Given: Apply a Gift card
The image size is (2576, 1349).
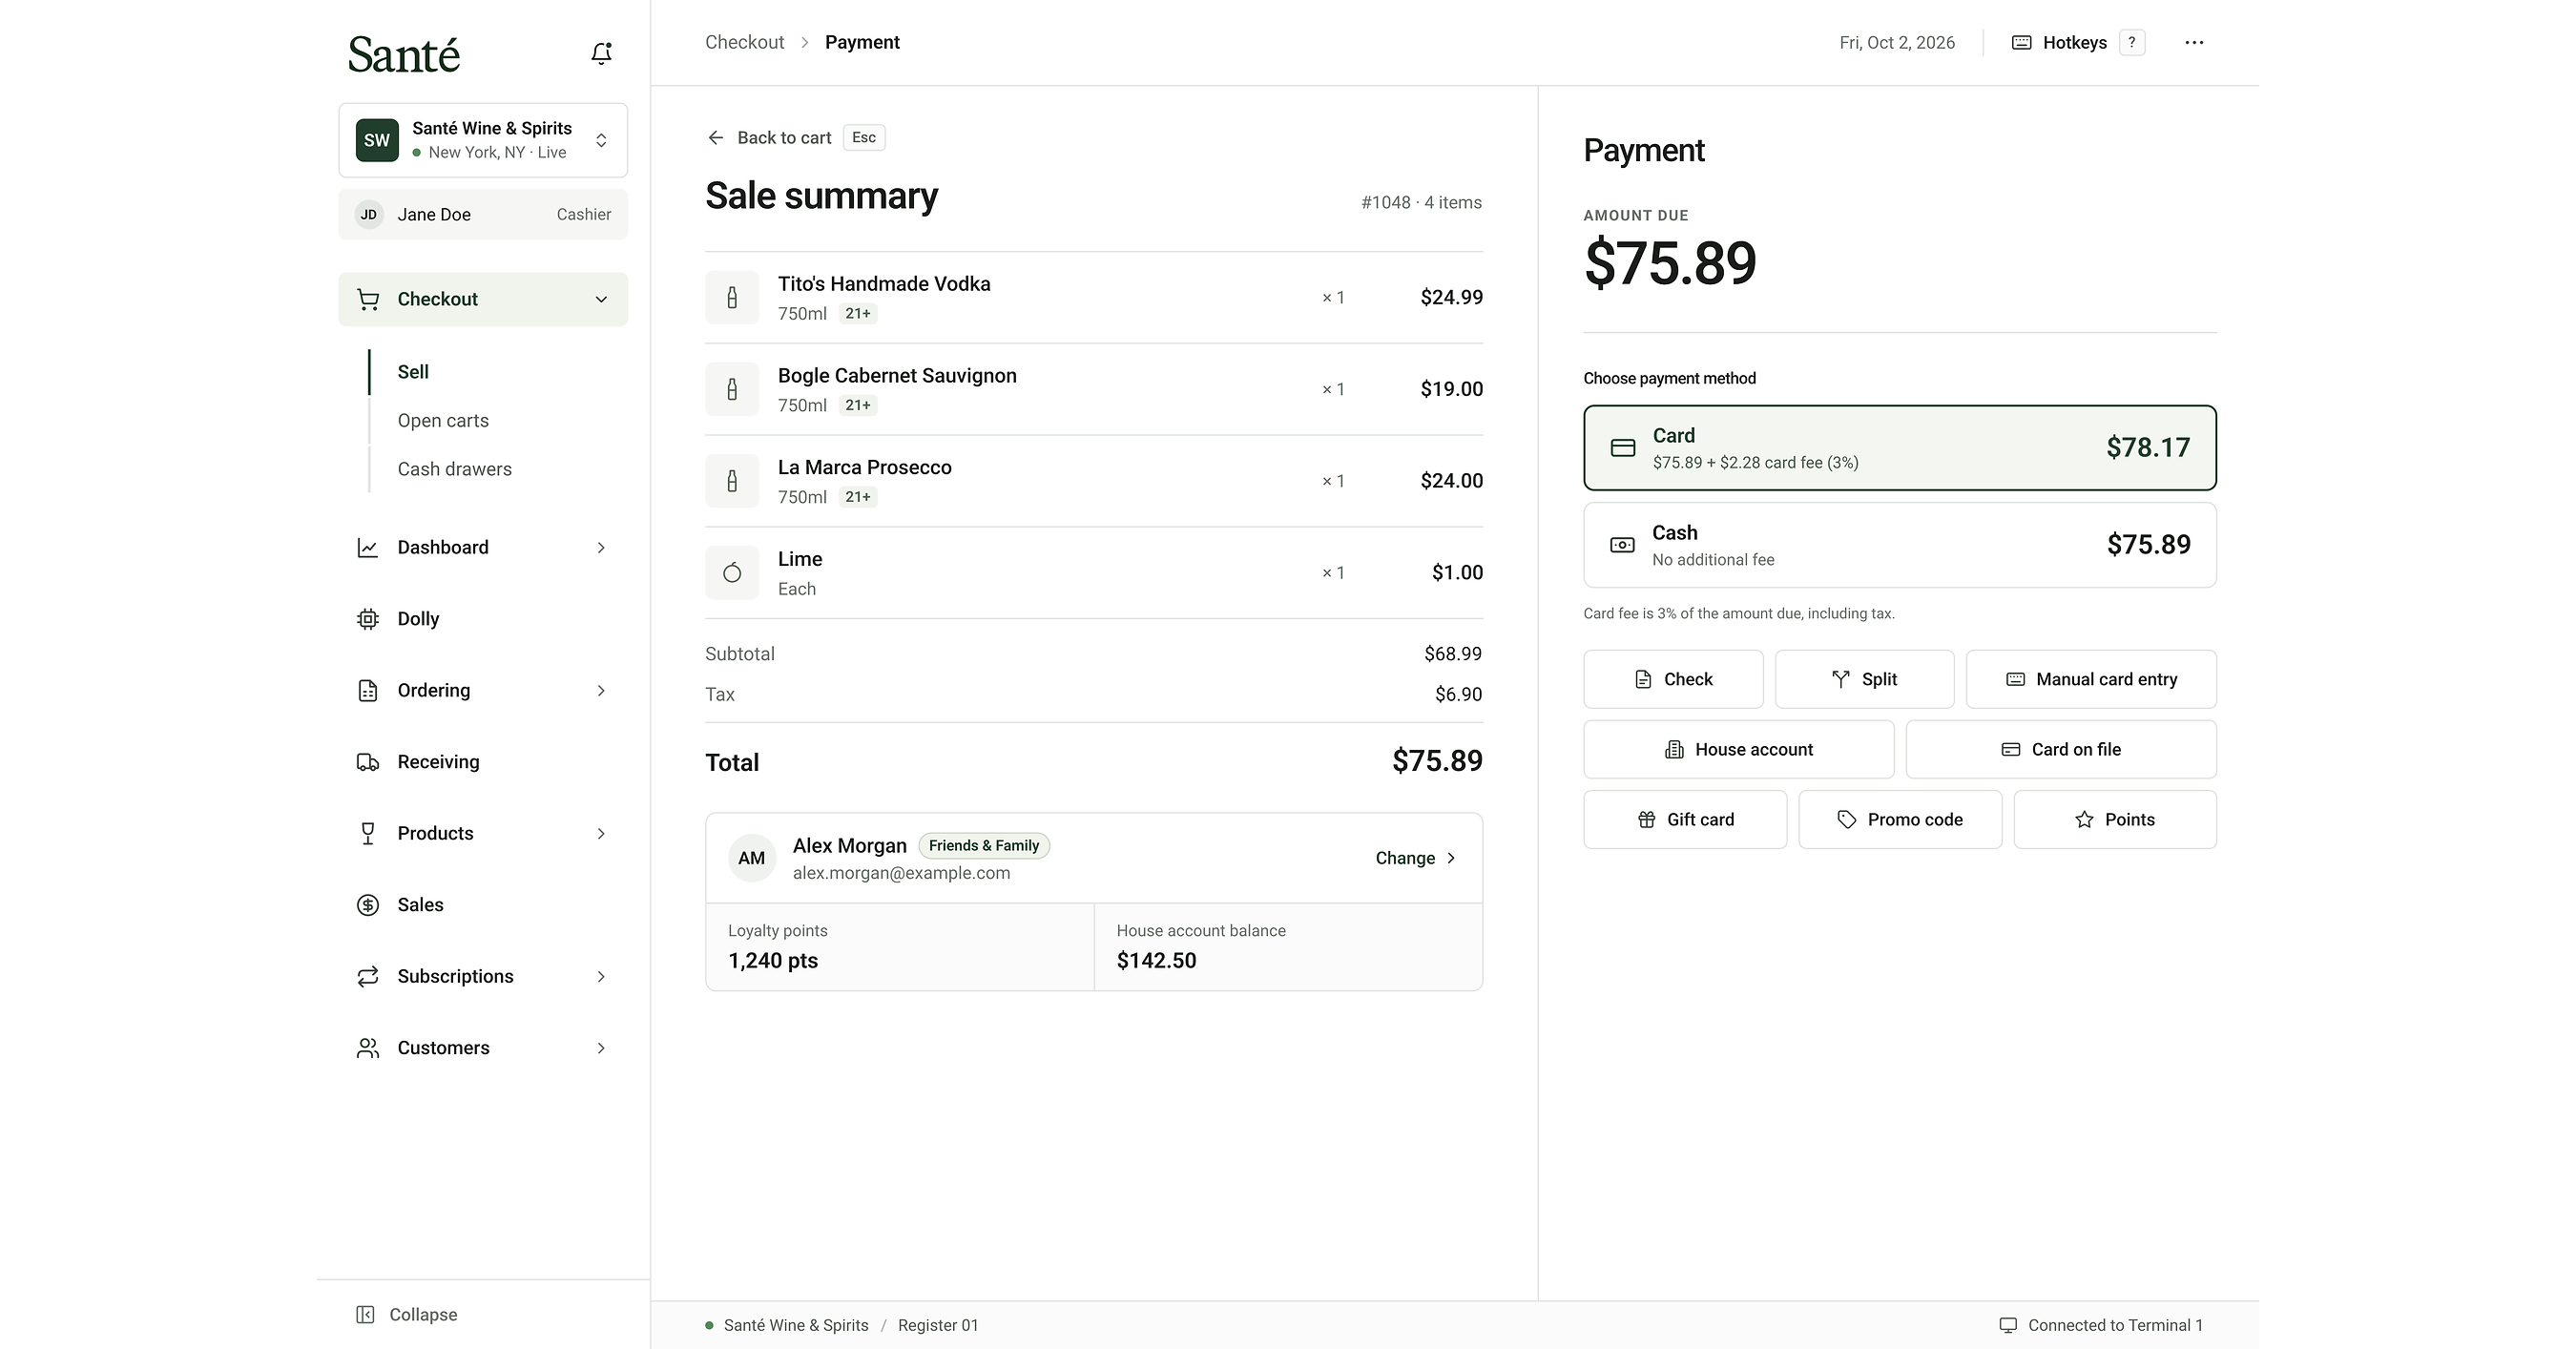Looking at the screenshot, I should 1685,819.
